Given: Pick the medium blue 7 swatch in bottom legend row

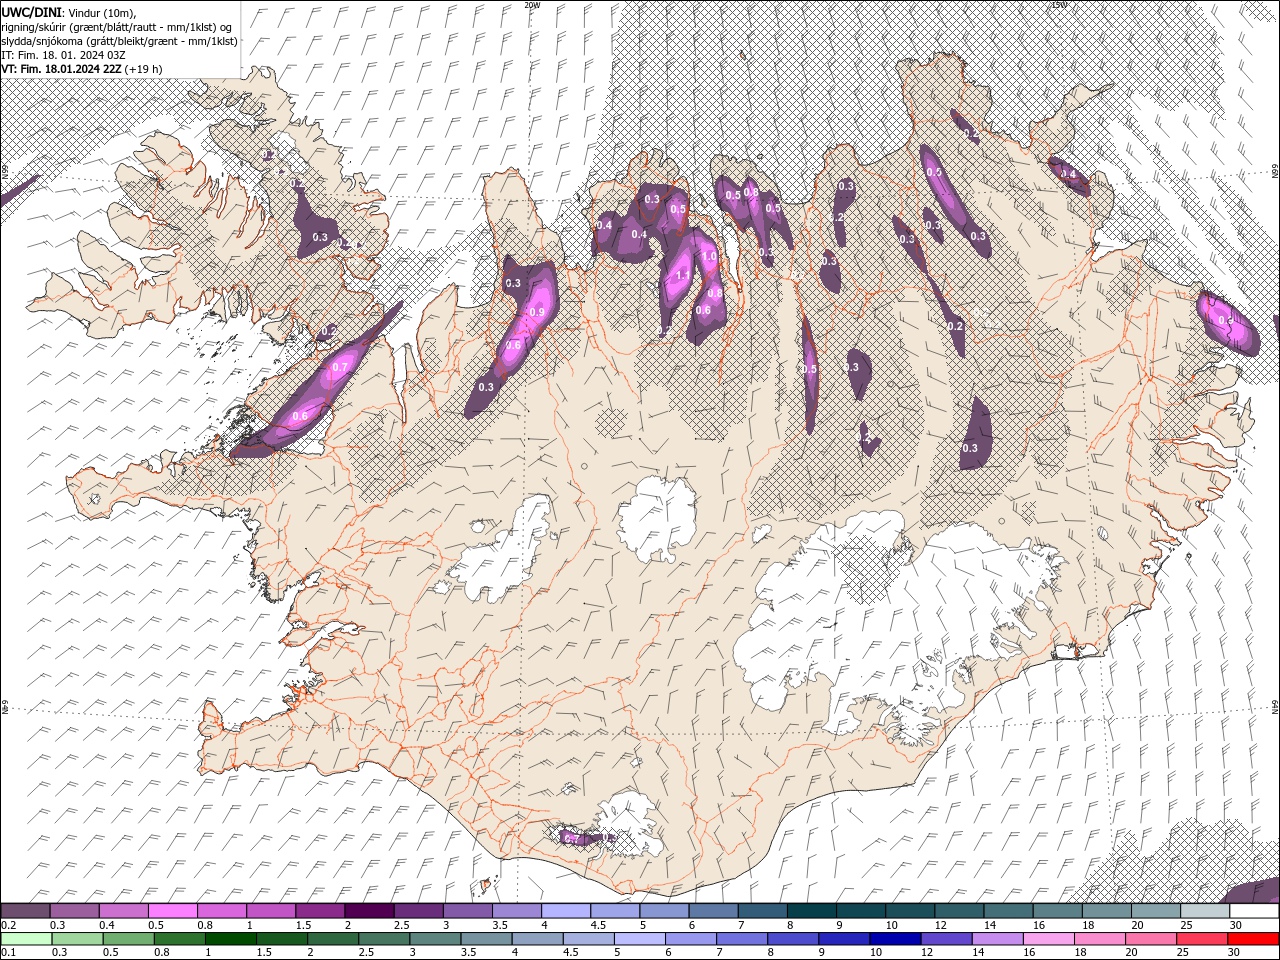Looking at the screenshot, I should point(741,939).
